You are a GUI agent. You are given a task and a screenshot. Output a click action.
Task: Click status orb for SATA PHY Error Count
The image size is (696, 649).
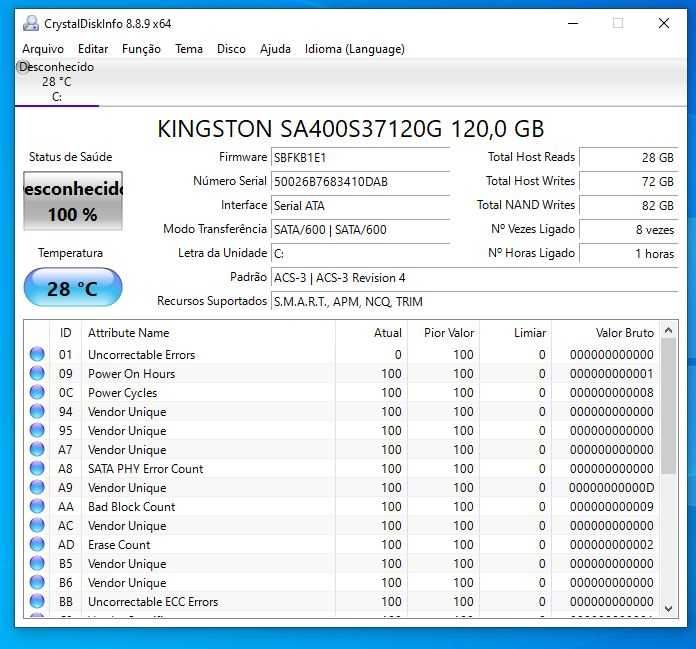click(37, 468)
